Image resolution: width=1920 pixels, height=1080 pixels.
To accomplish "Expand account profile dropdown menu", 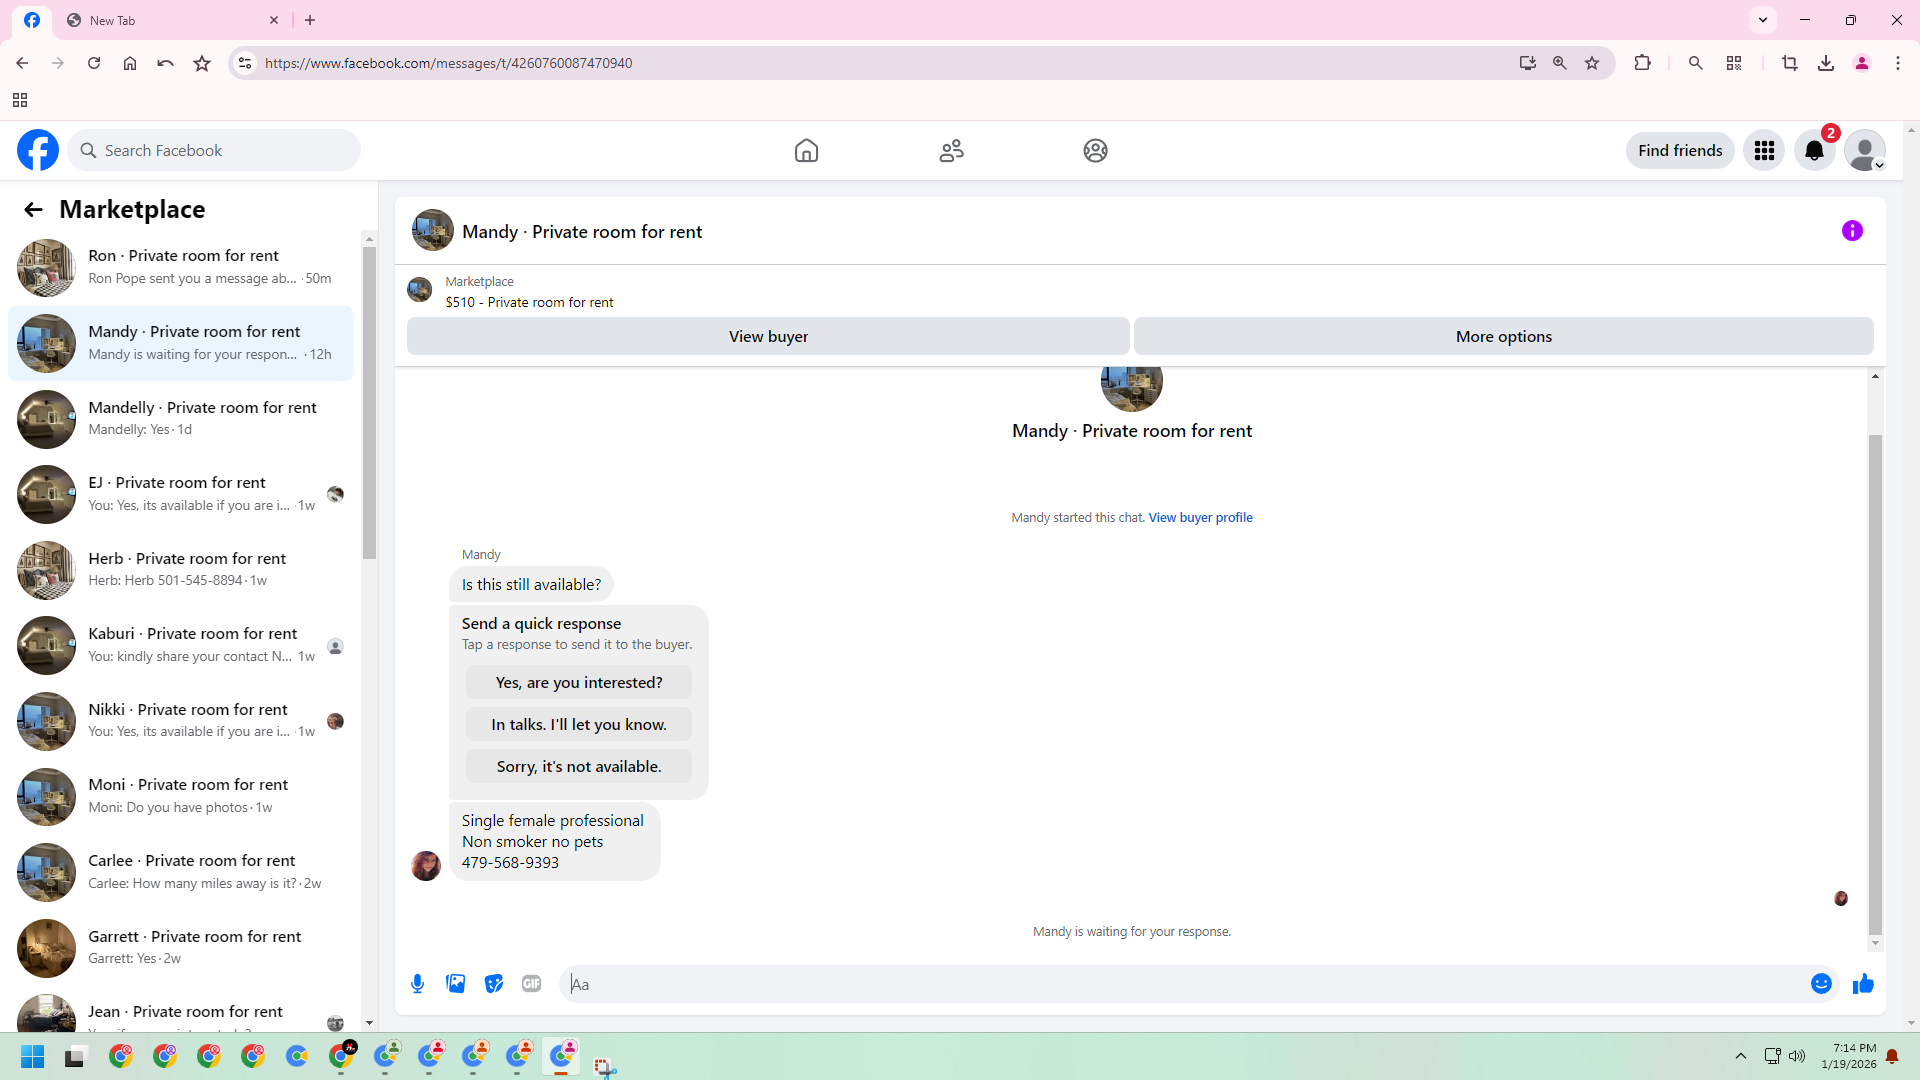I will pyautogui.click(x=1865, y=151).
